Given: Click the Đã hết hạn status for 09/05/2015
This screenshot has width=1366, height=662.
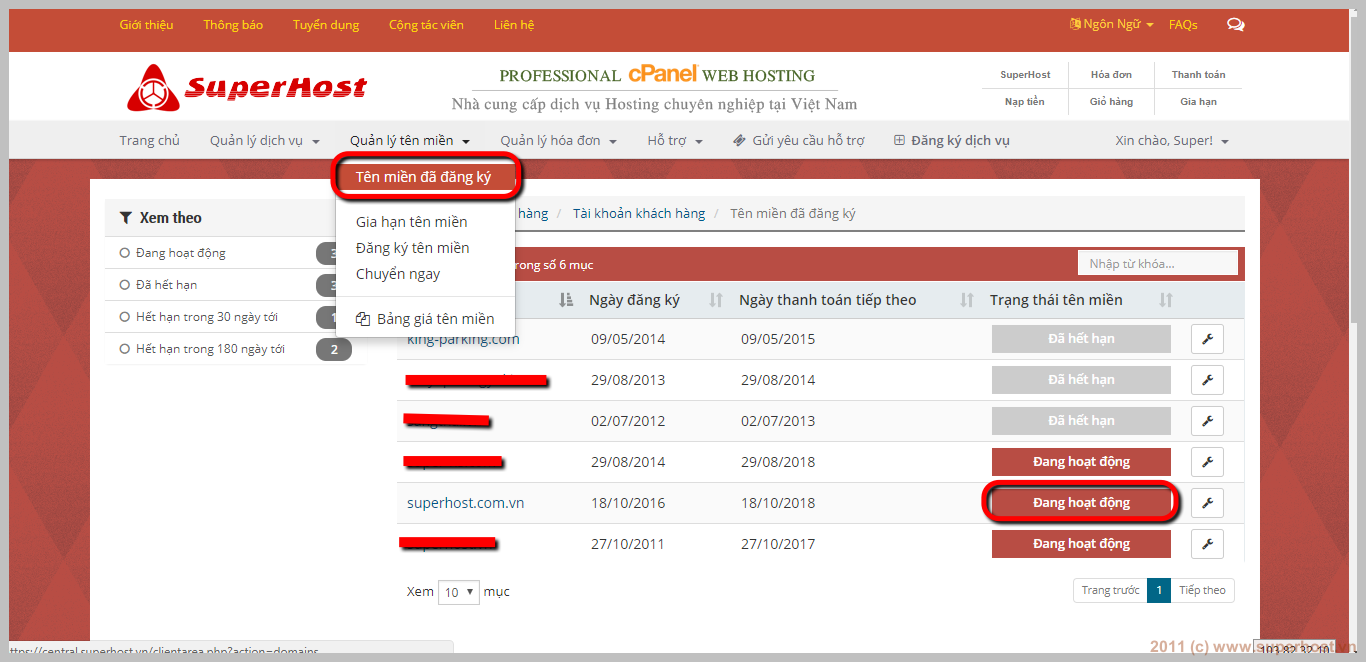Looking at the screenshot, I should coord(1081,339).
